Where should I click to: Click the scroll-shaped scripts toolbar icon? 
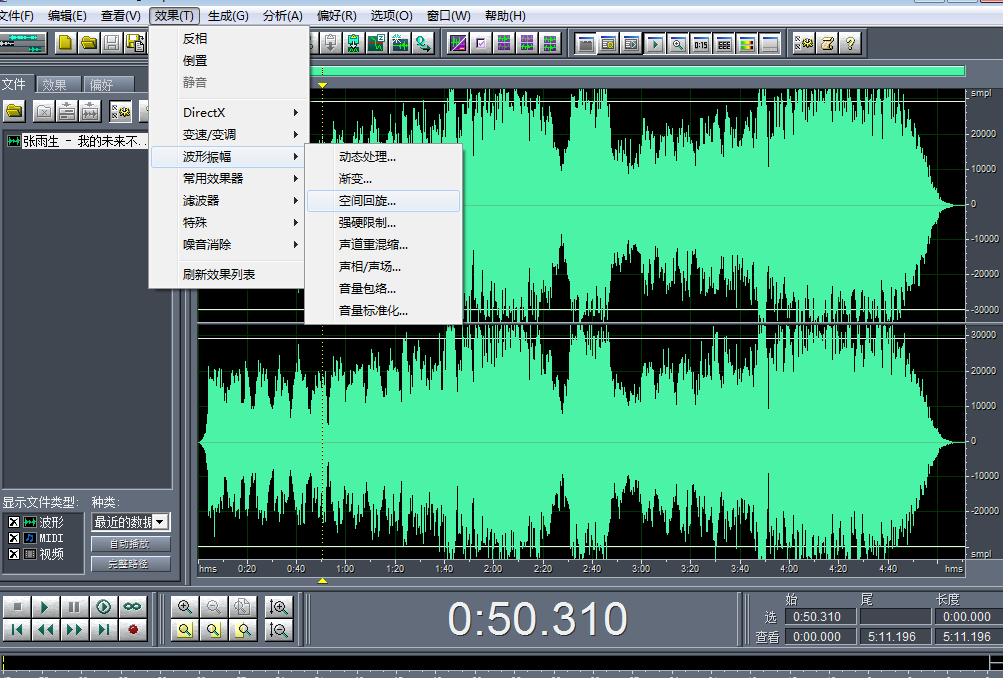[x=827, y=43]
